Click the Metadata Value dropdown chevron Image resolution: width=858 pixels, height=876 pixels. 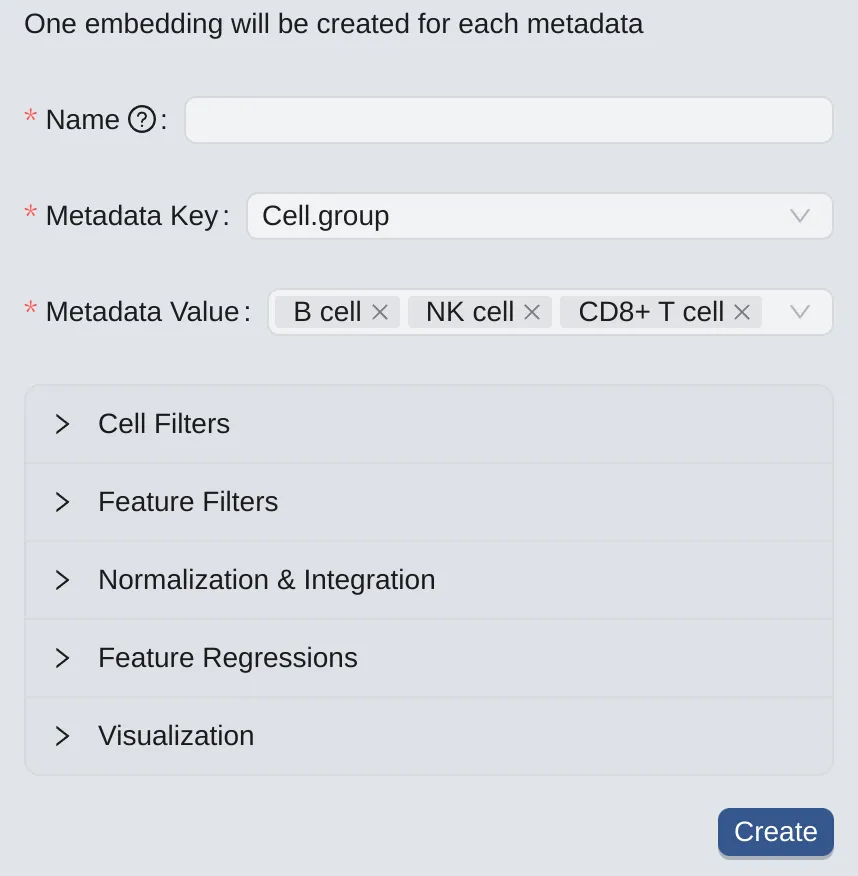pos(799,312)
